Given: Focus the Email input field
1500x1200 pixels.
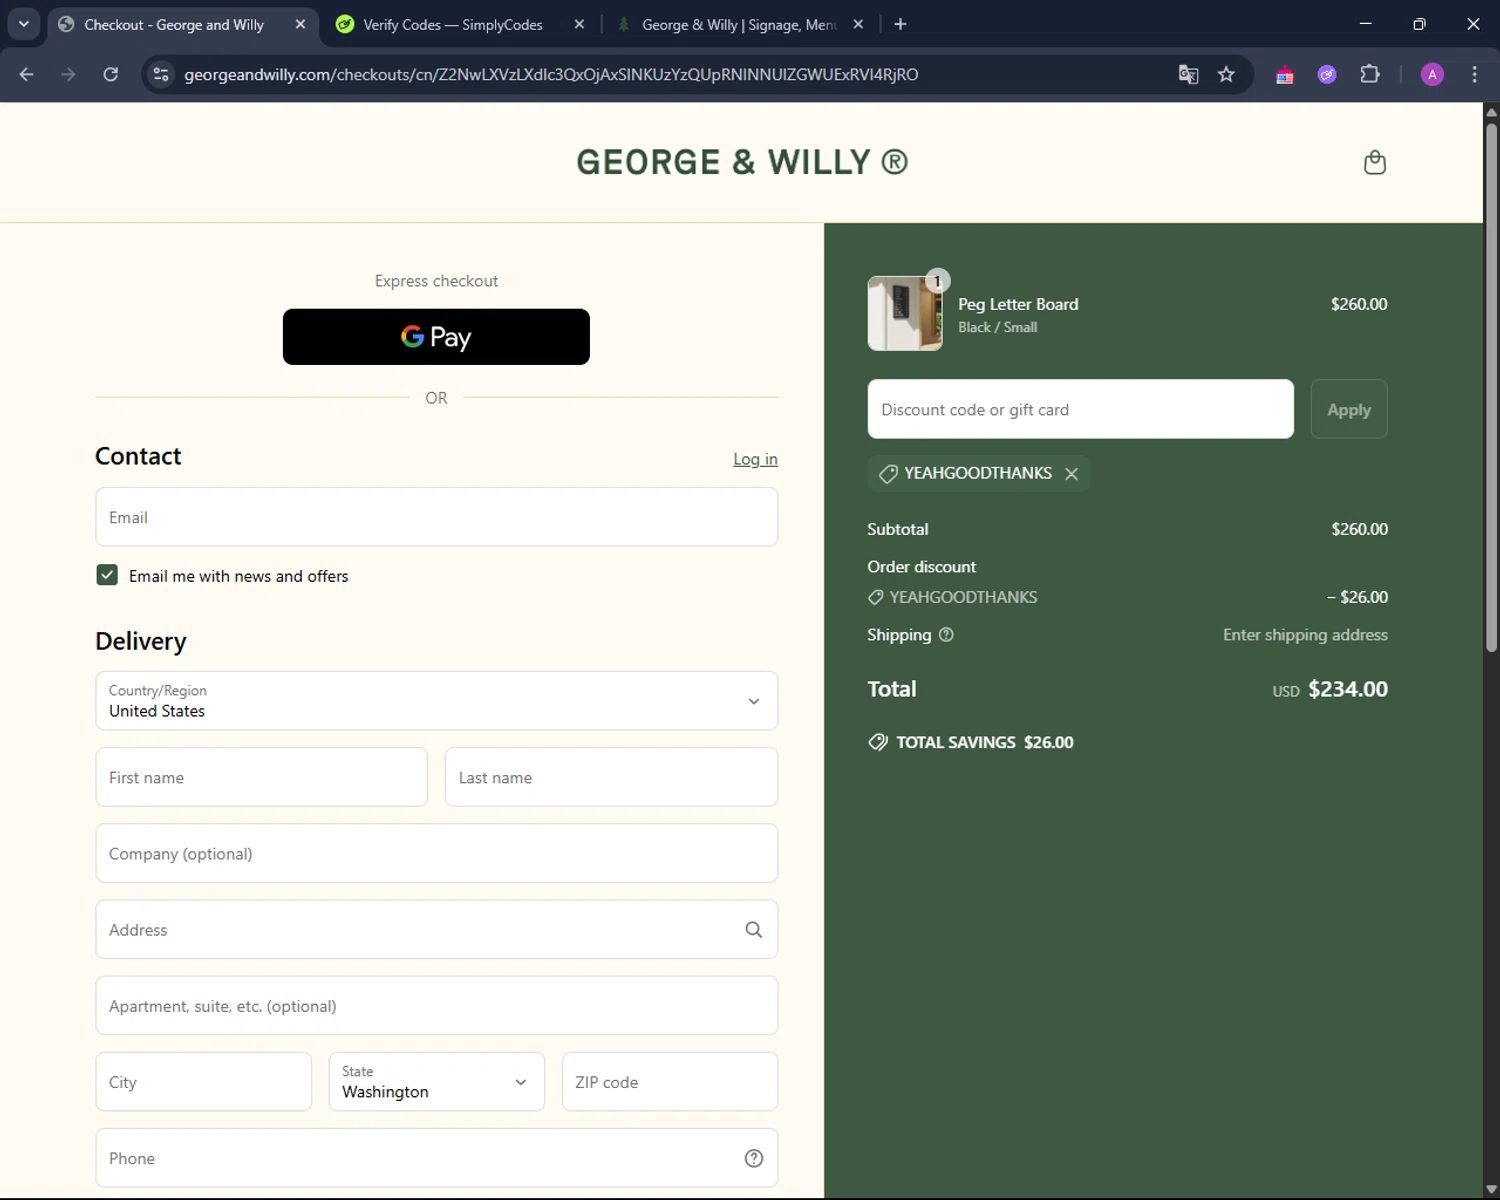Looking at the screenshot, I should tap(436, 517).
